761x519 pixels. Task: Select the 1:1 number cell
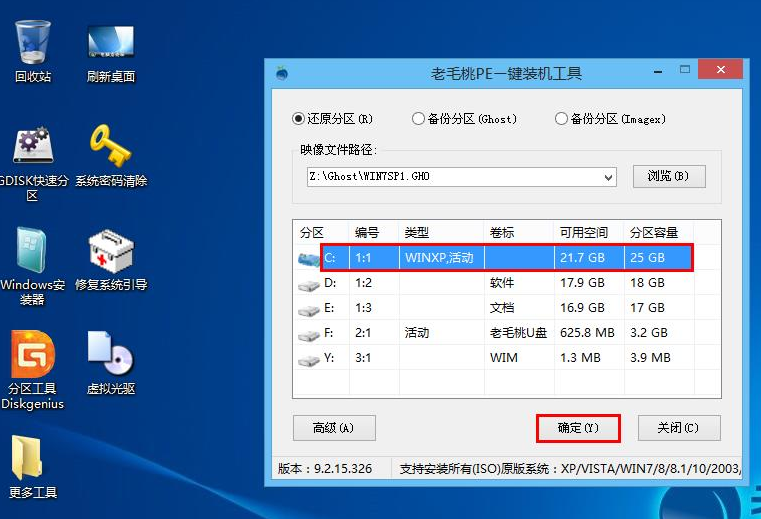[374, 257]
